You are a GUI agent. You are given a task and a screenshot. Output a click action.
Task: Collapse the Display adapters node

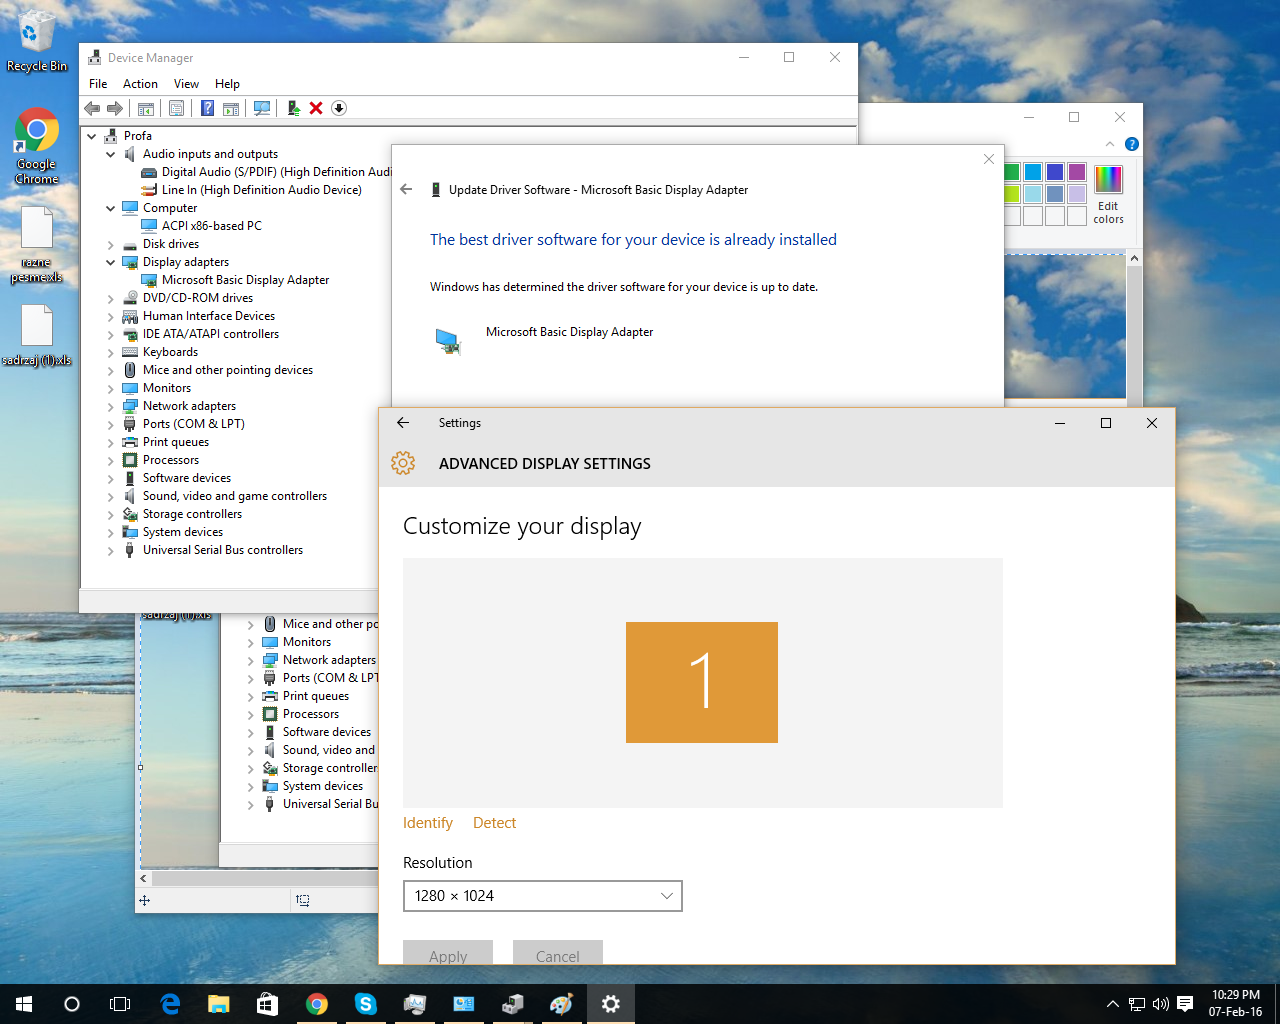tap(111, 262)
